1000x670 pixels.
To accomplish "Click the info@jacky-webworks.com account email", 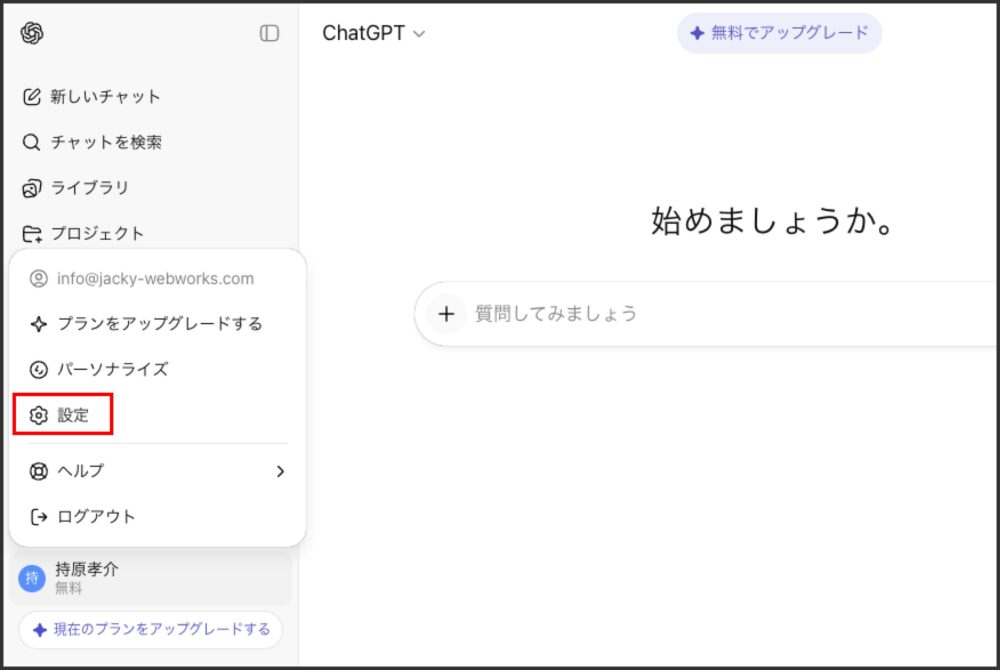I will [x=155, y=279].
